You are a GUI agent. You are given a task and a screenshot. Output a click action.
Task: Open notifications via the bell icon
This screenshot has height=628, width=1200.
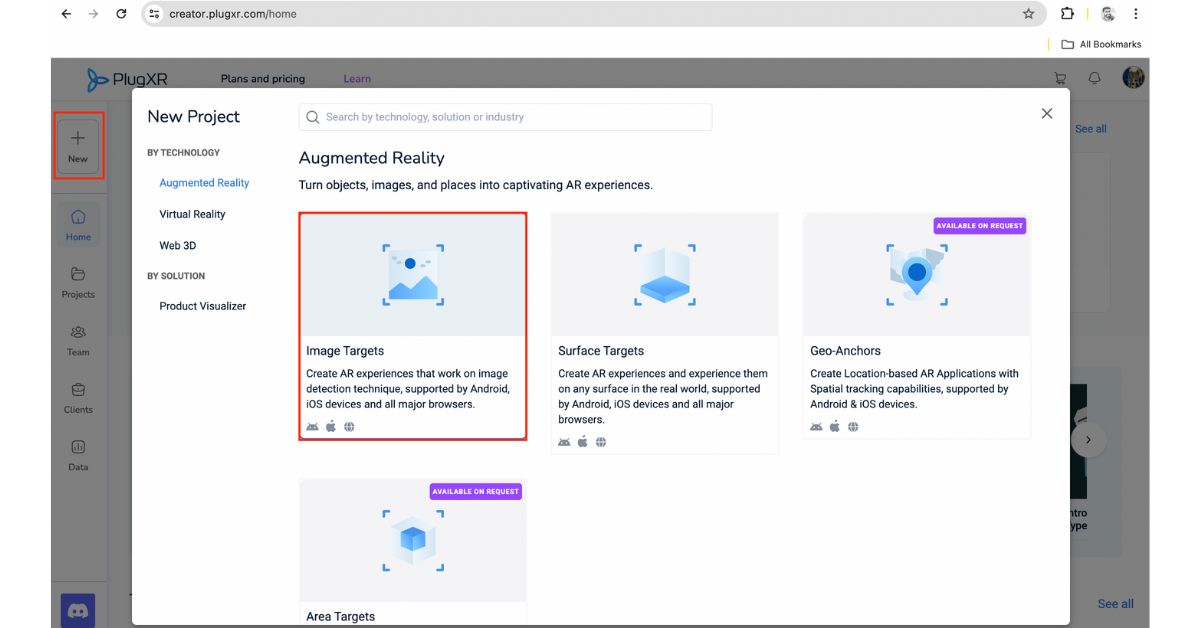(1094, 78)
